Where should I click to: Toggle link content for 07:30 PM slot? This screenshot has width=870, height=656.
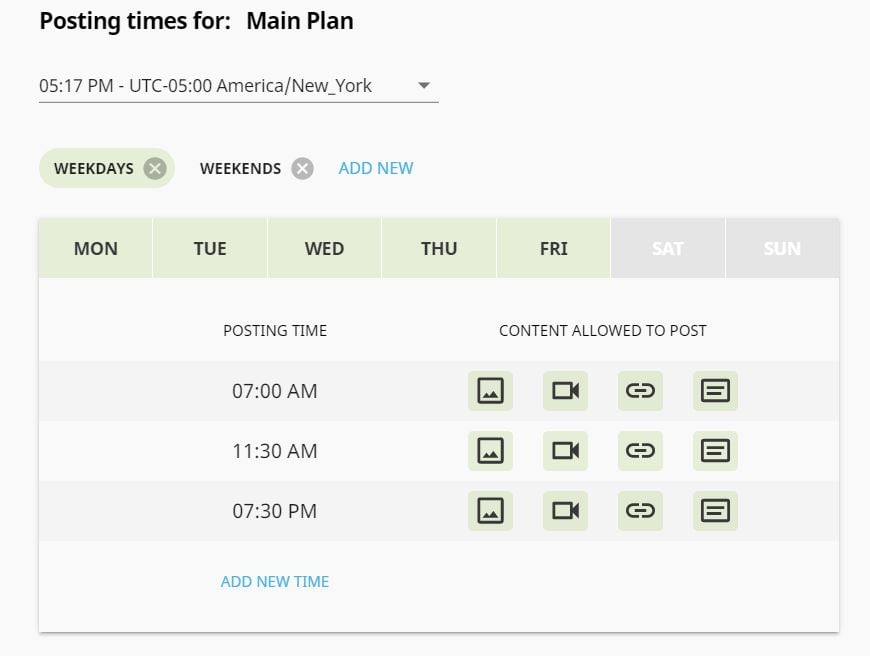click(x=640, y=511)
